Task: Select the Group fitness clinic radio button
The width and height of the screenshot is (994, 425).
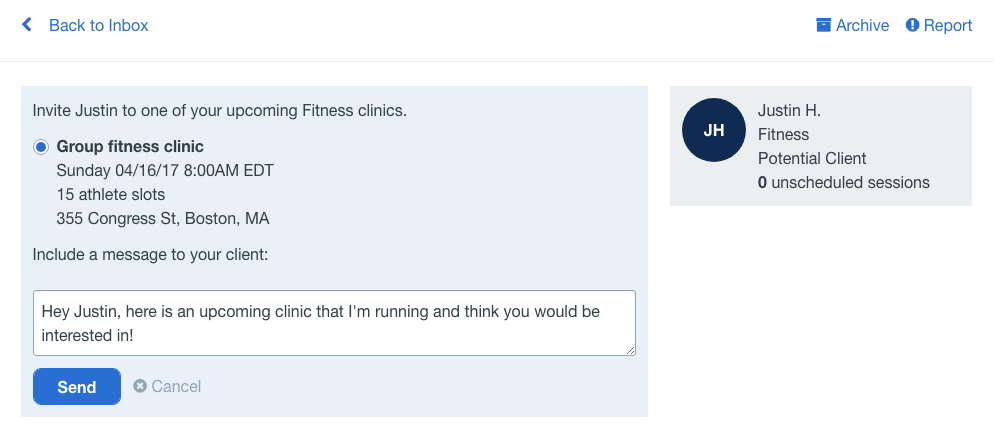Action: click(x=41, y=147)
